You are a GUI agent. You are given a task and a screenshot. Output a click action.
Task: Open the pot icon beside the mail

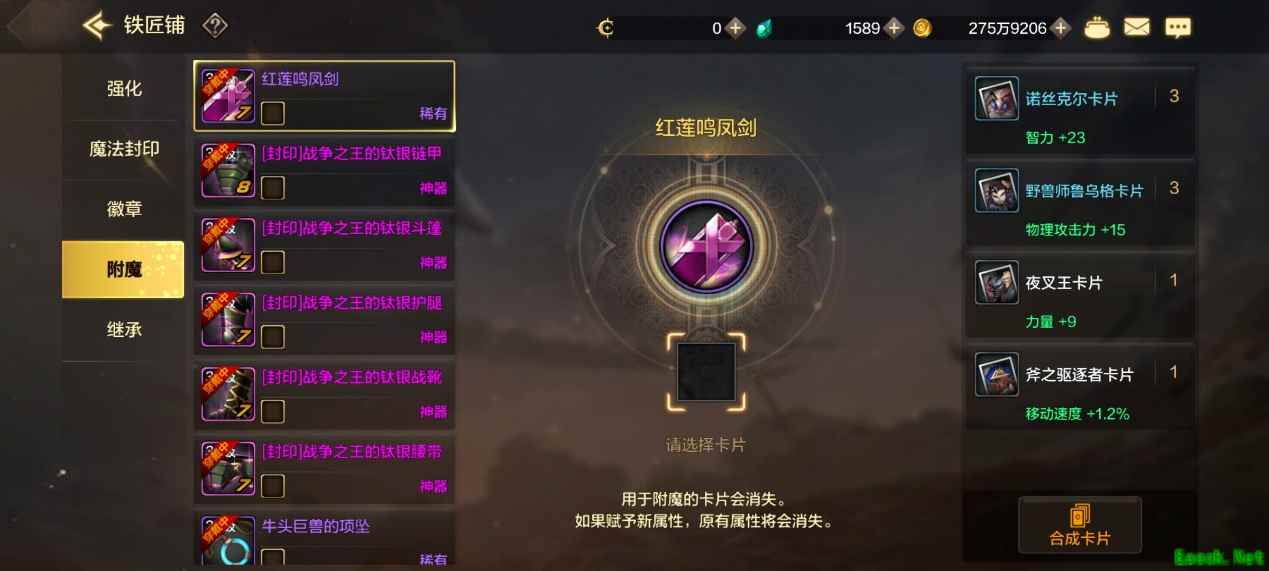click(x=1097, y=28)
